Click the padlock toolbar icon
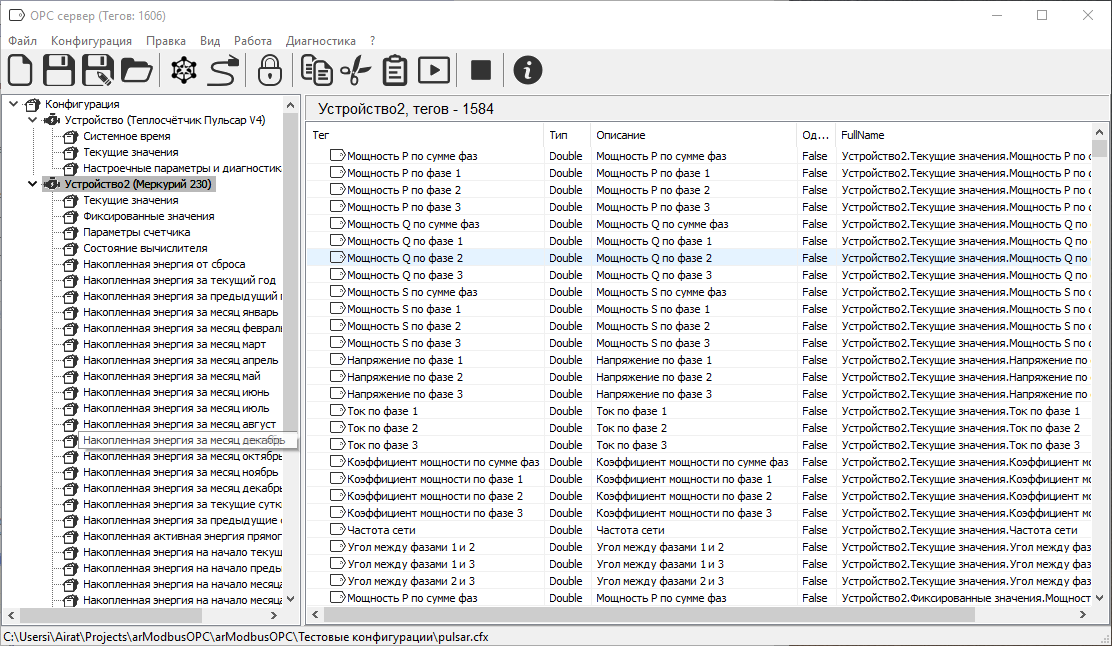The height and width of the screenshot is (646, 1112). pos(269,70)
